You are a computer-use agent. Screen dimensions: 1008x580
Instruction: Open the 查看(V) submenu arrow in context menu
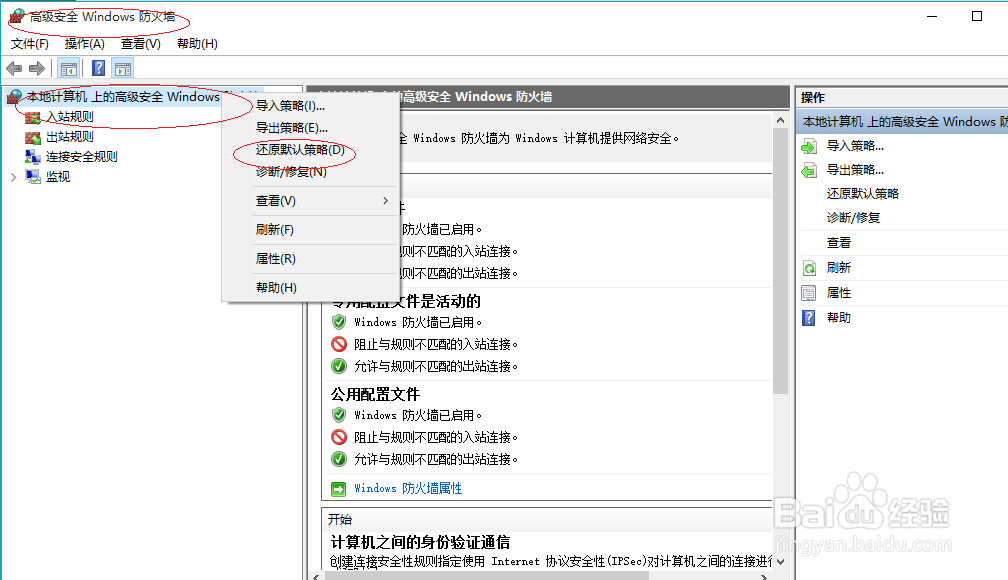click(x=386, y=201)
